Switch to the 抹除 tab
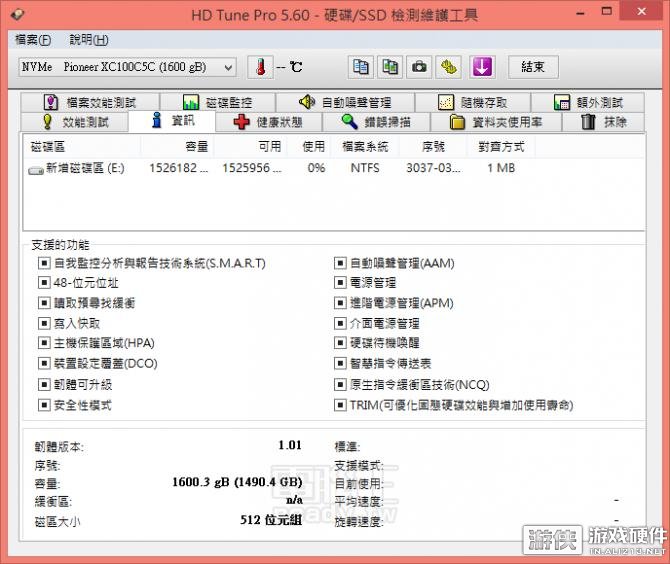This screenshot has height=564, width=670. point(603,122)
